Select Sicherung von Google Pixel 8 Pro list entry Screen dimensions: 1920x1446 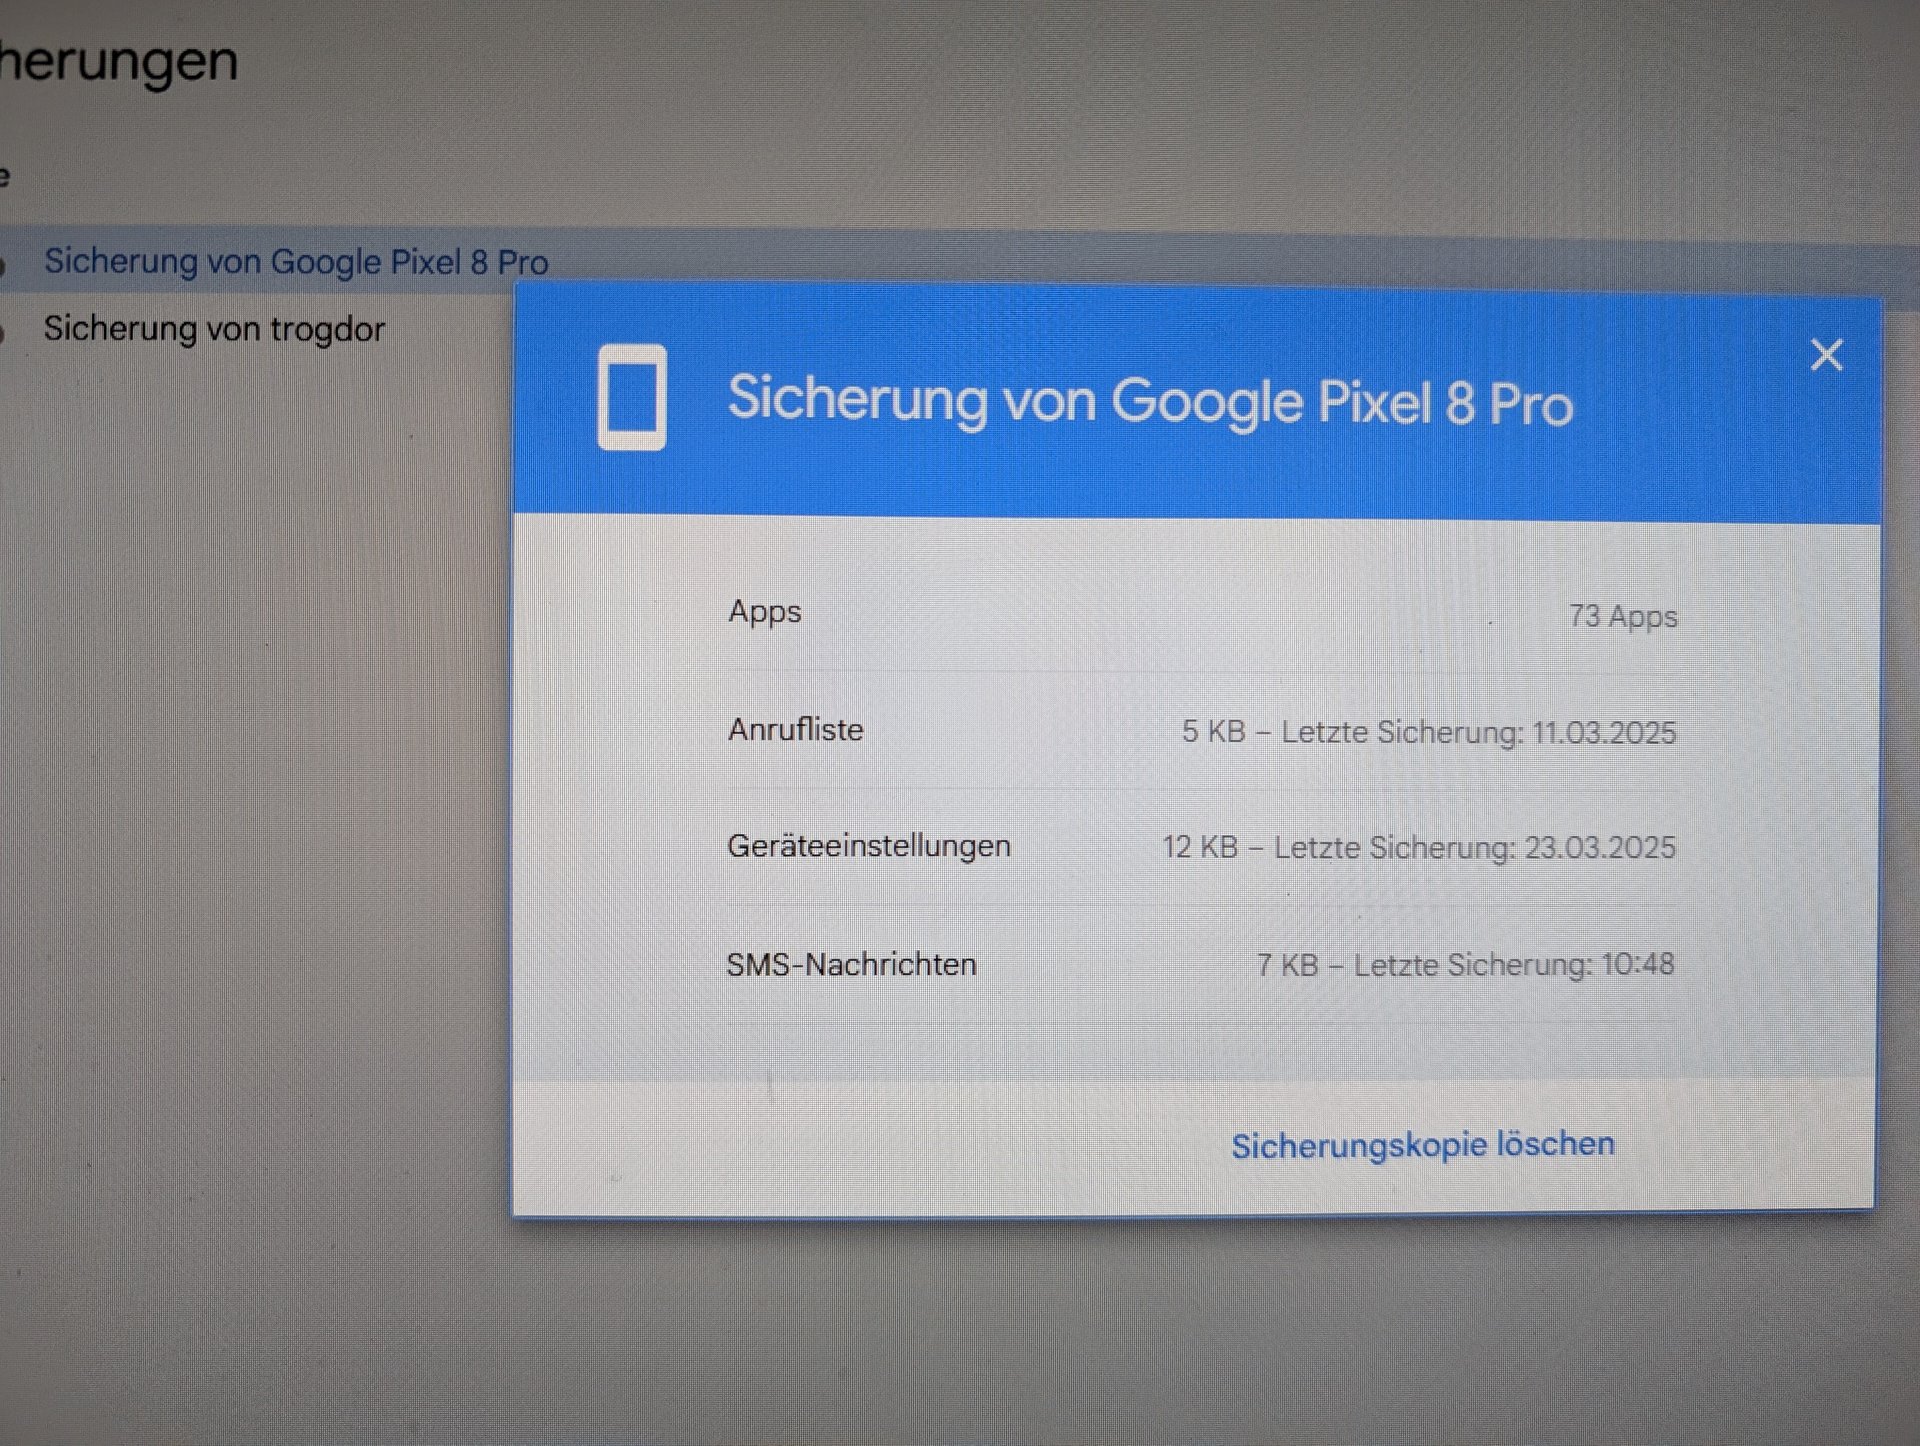[x=296, y=262]
